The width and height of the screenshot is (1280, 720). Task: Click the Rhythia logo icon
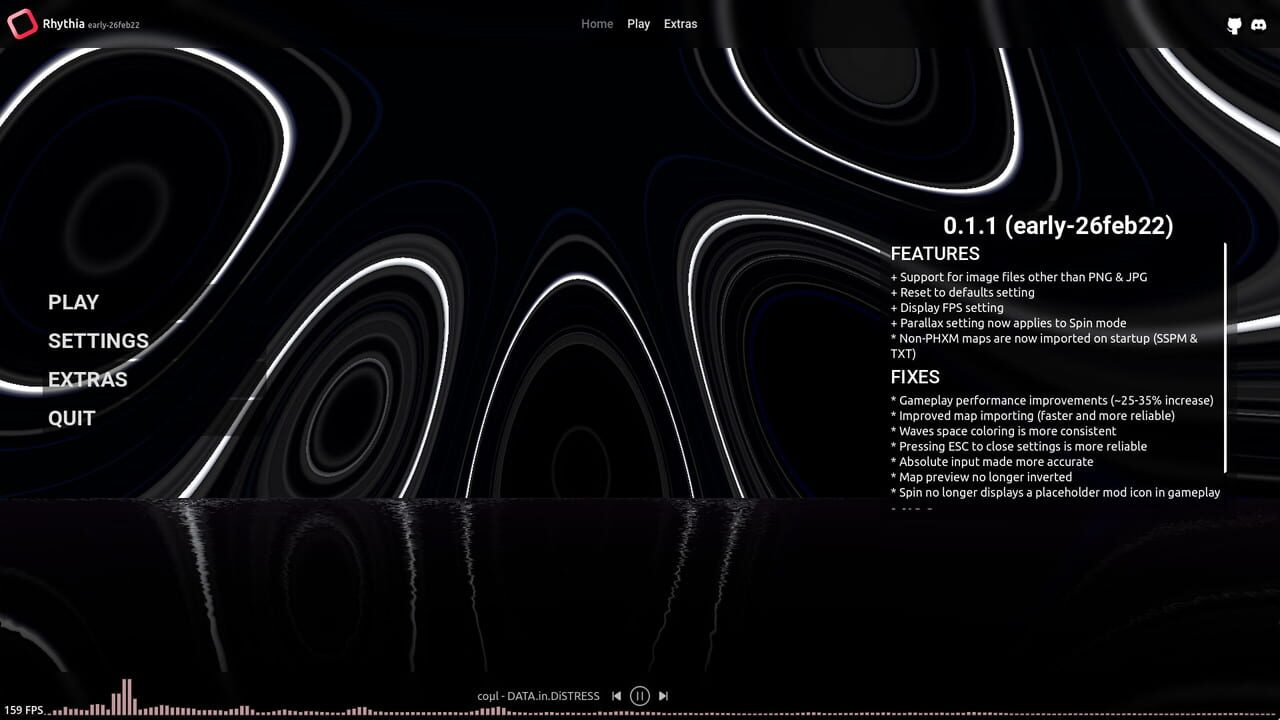pyautogui.click(x=22, y=23)
